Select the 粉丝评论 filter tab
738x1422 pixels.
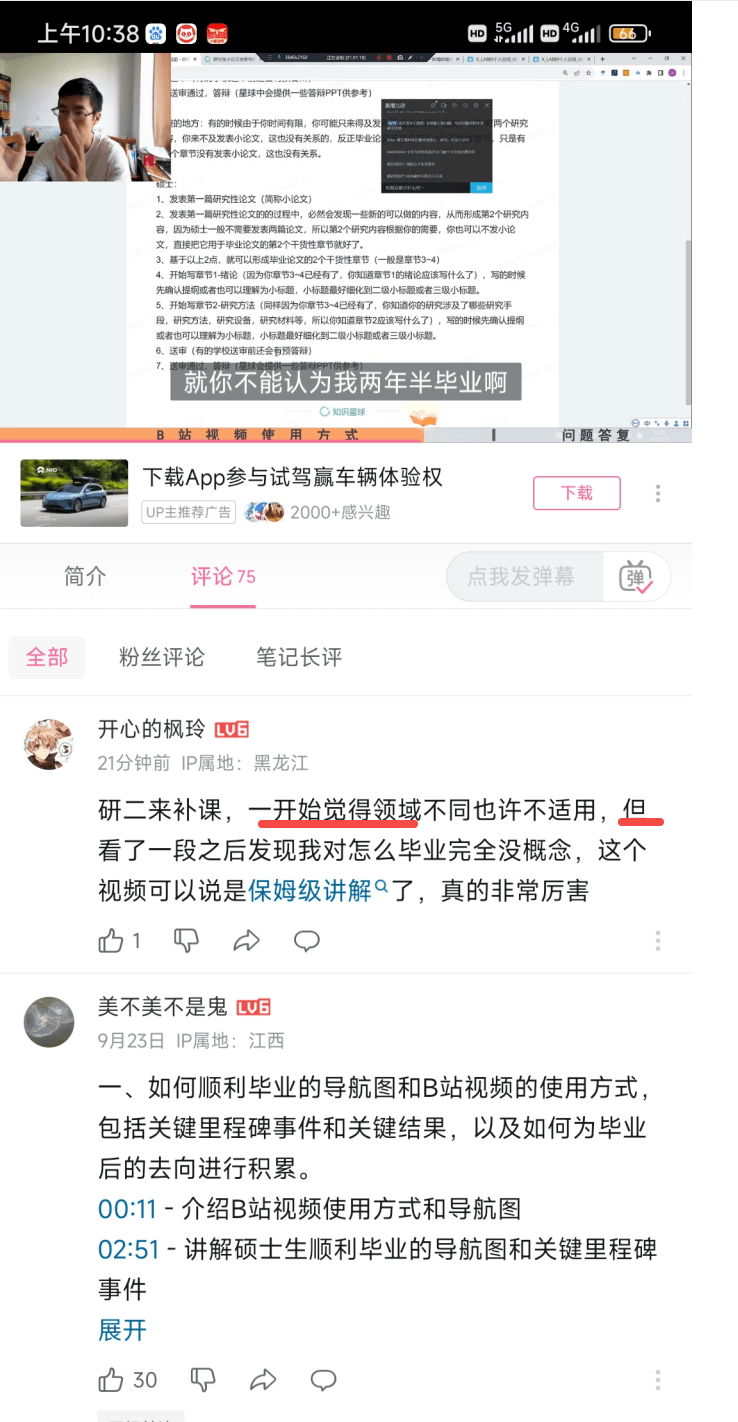(x=161, y=657)
